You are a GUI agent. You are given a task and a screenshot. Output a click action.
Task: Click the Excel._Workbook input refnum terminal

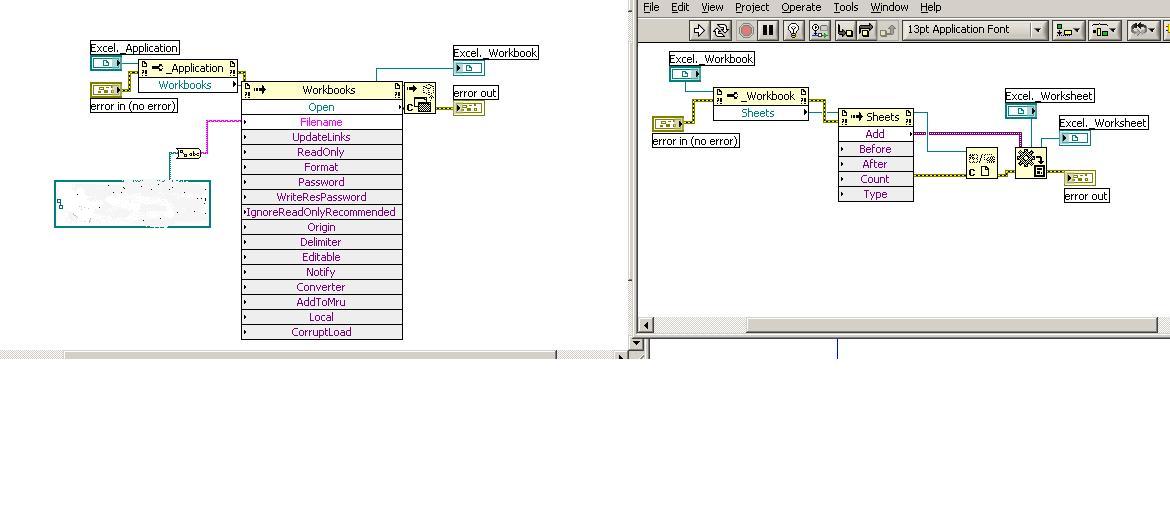pyautogui.click(x=685, y=73)
